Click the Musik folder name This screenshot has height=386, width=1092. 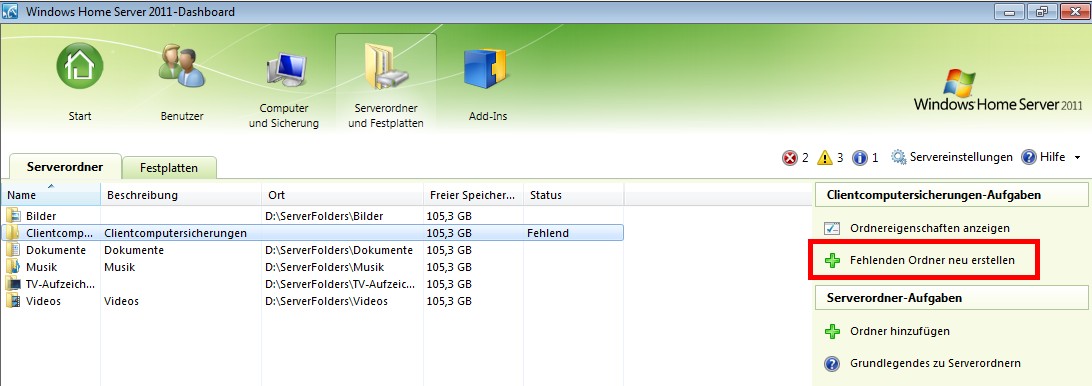41,267
